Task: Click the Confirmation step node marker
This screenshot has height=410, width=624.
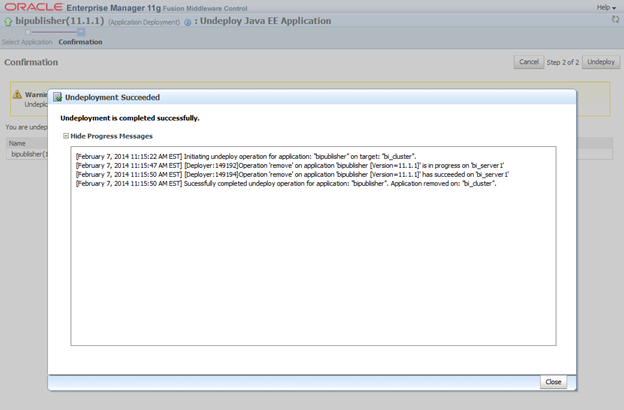Action: click(80, 32)
